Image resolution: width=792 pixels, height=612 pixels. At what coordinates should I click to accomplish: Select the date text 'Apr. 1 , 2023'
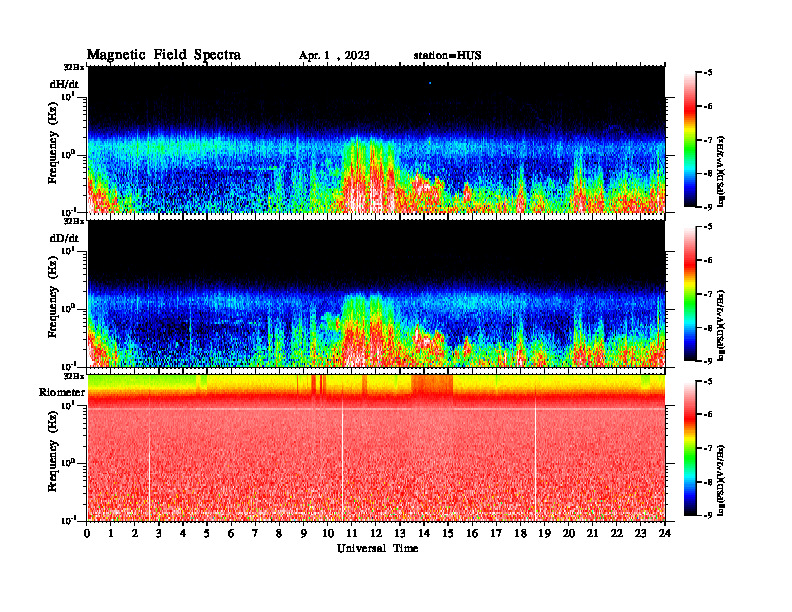[334, 56]
